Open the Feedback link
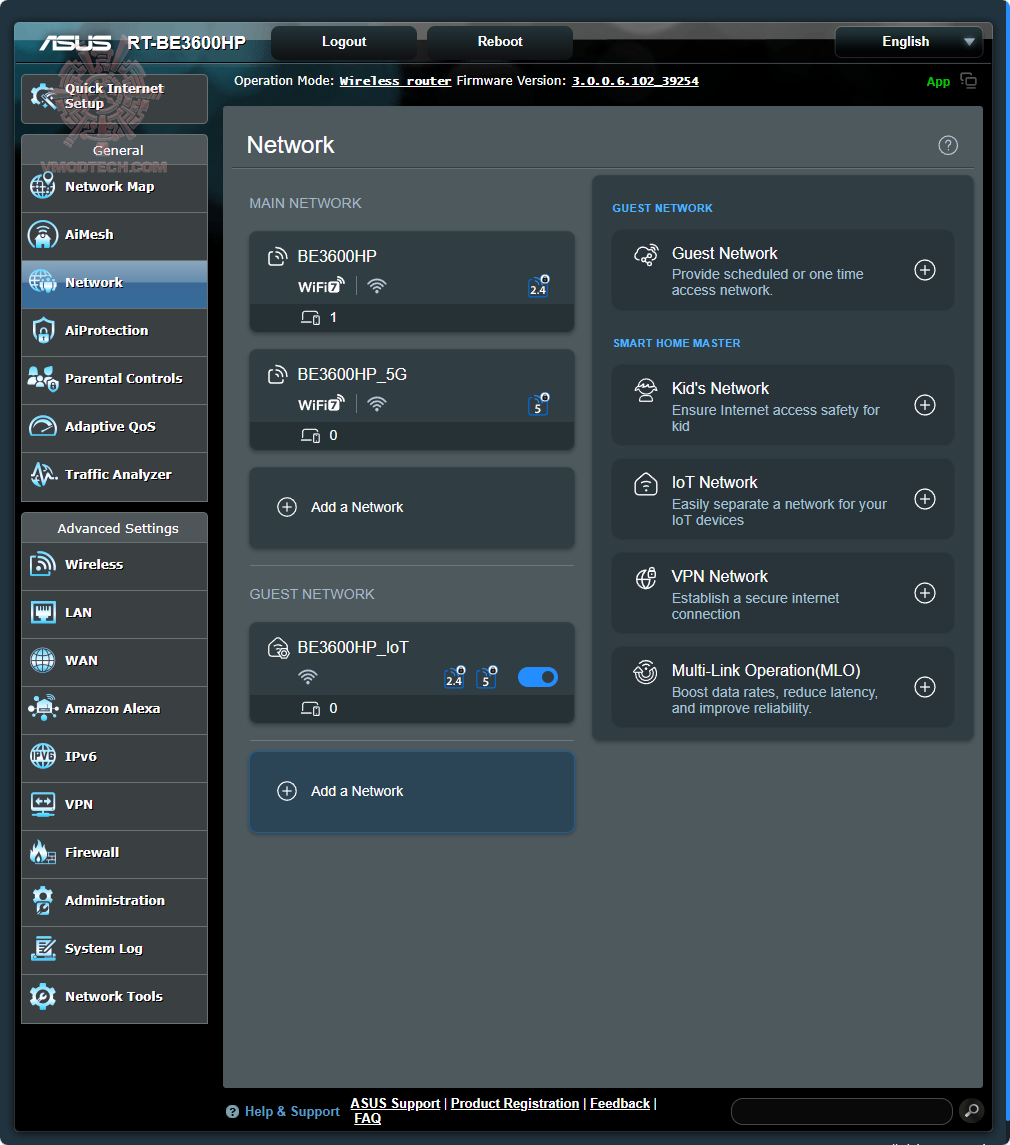The image size is (1010, 1145). coord(619,1103)
